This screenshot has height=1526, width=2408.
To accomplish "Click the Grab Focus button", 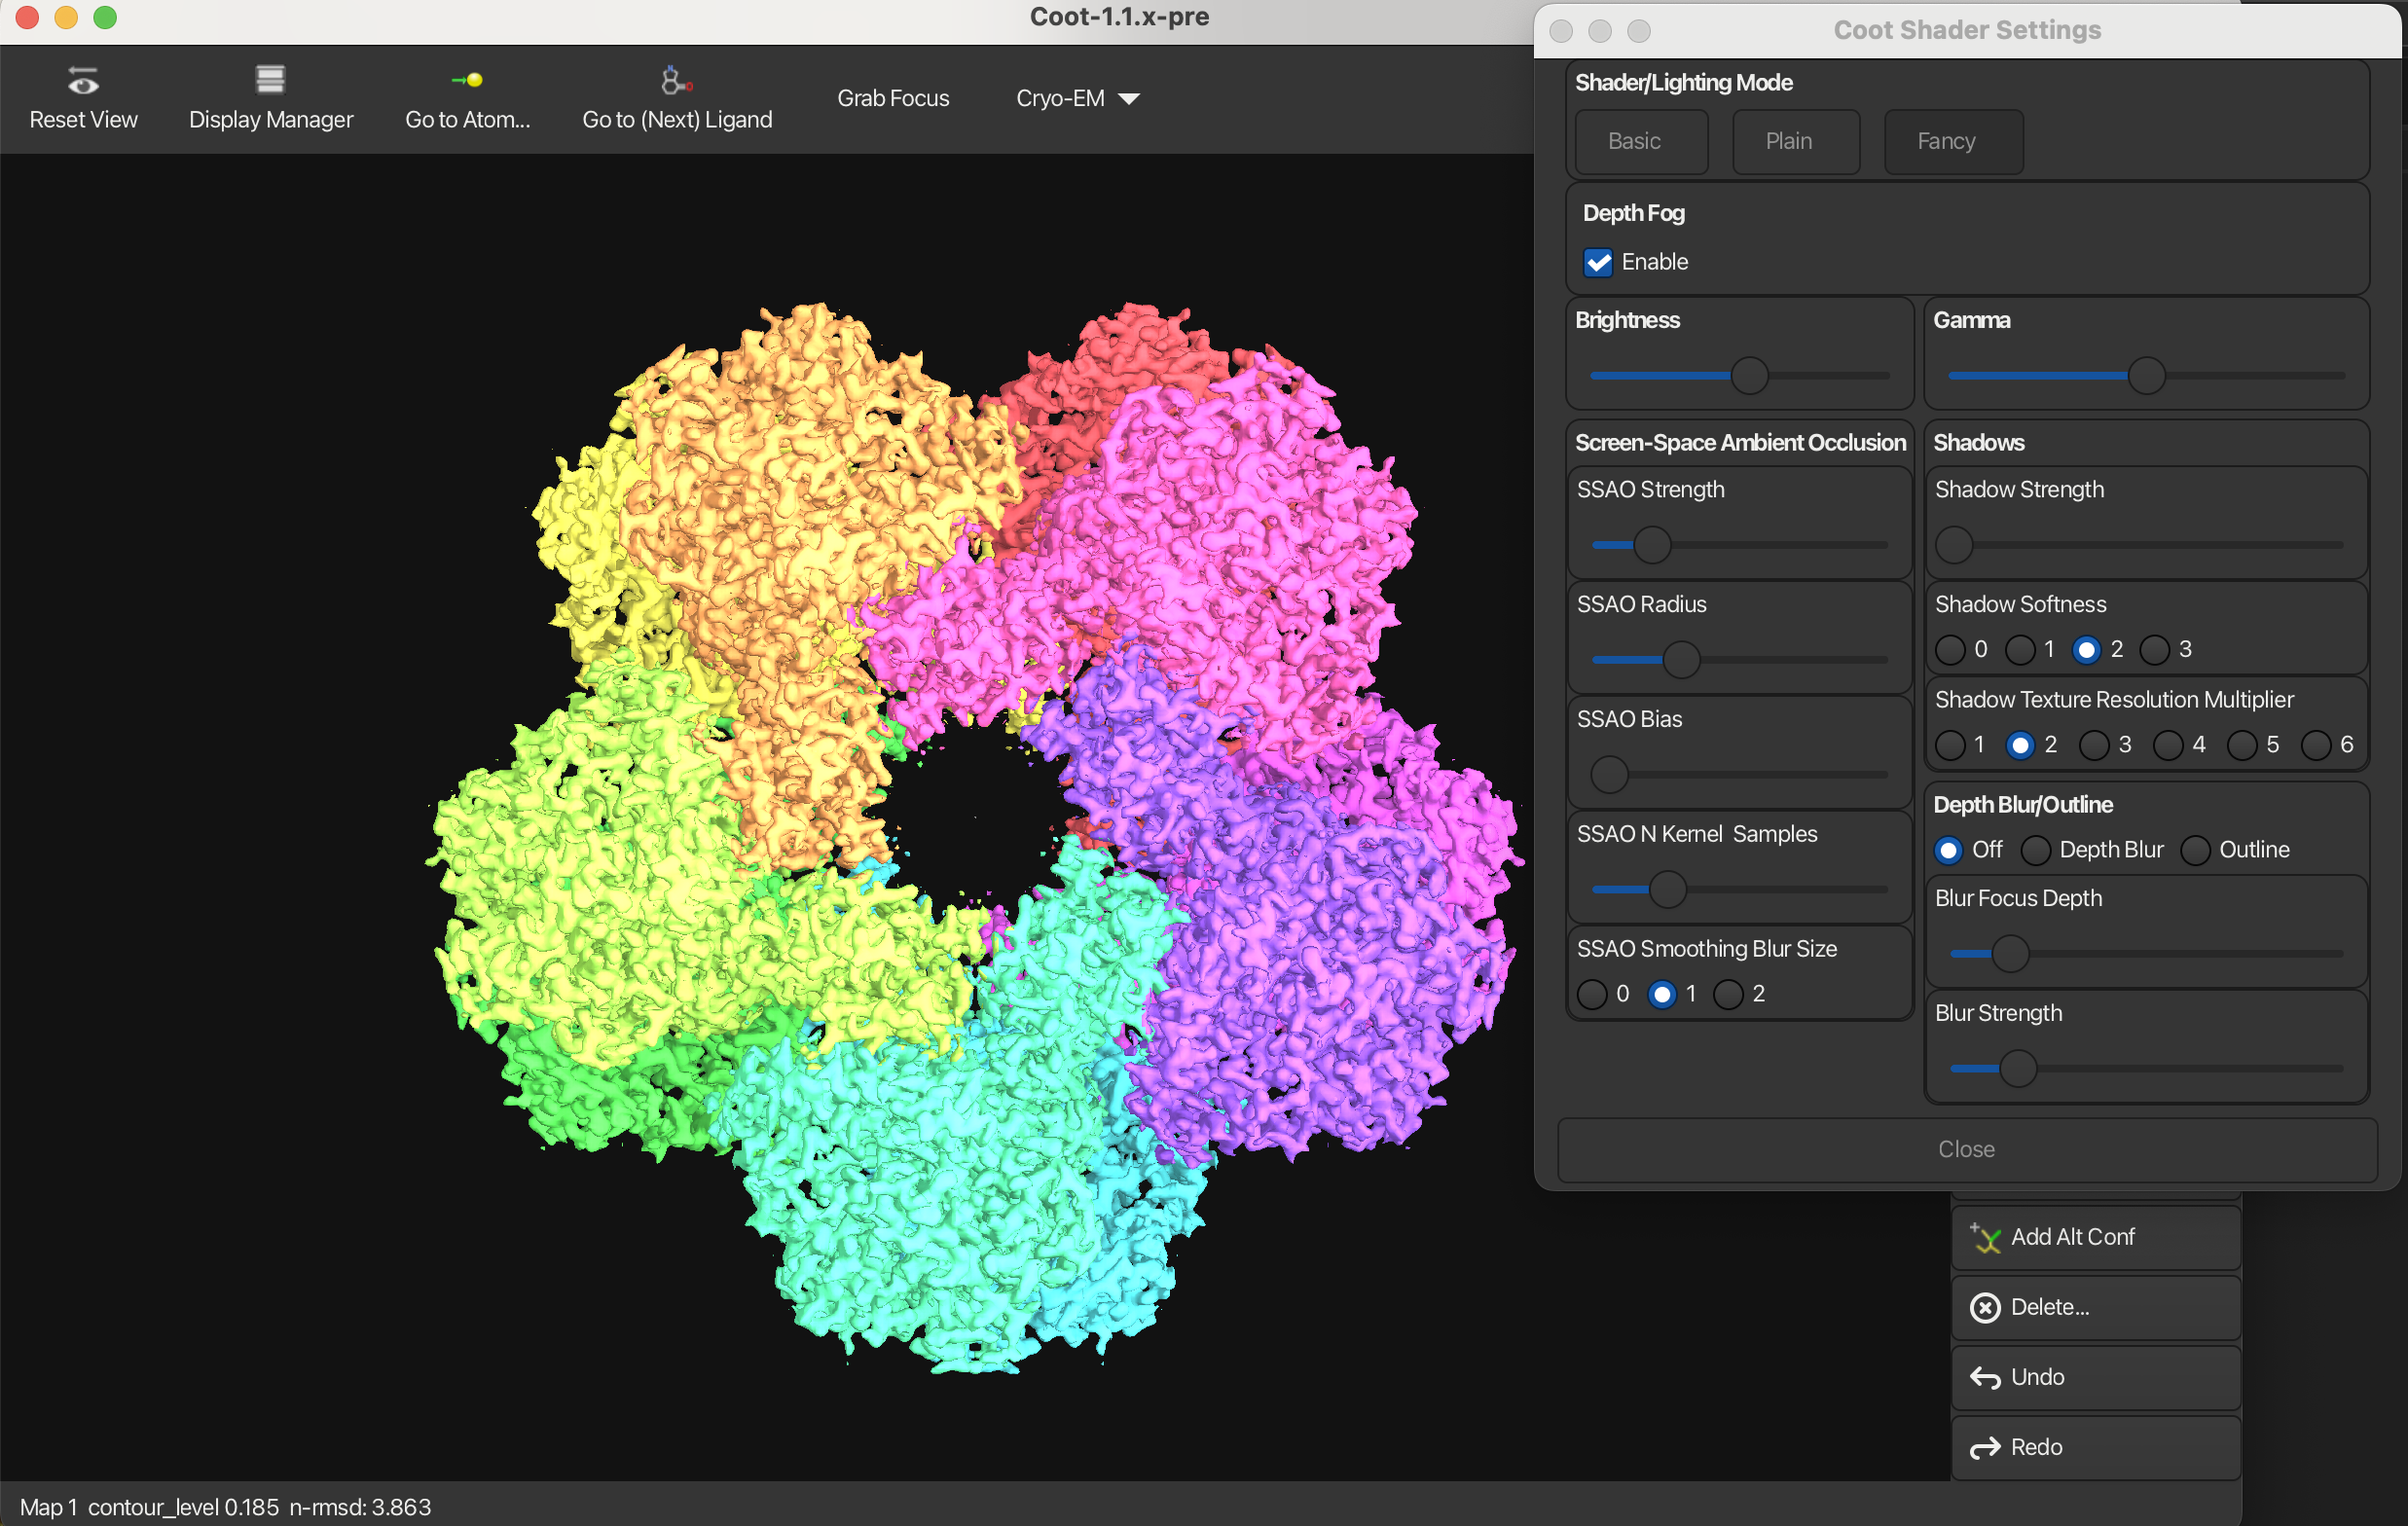I will point(893,98).
